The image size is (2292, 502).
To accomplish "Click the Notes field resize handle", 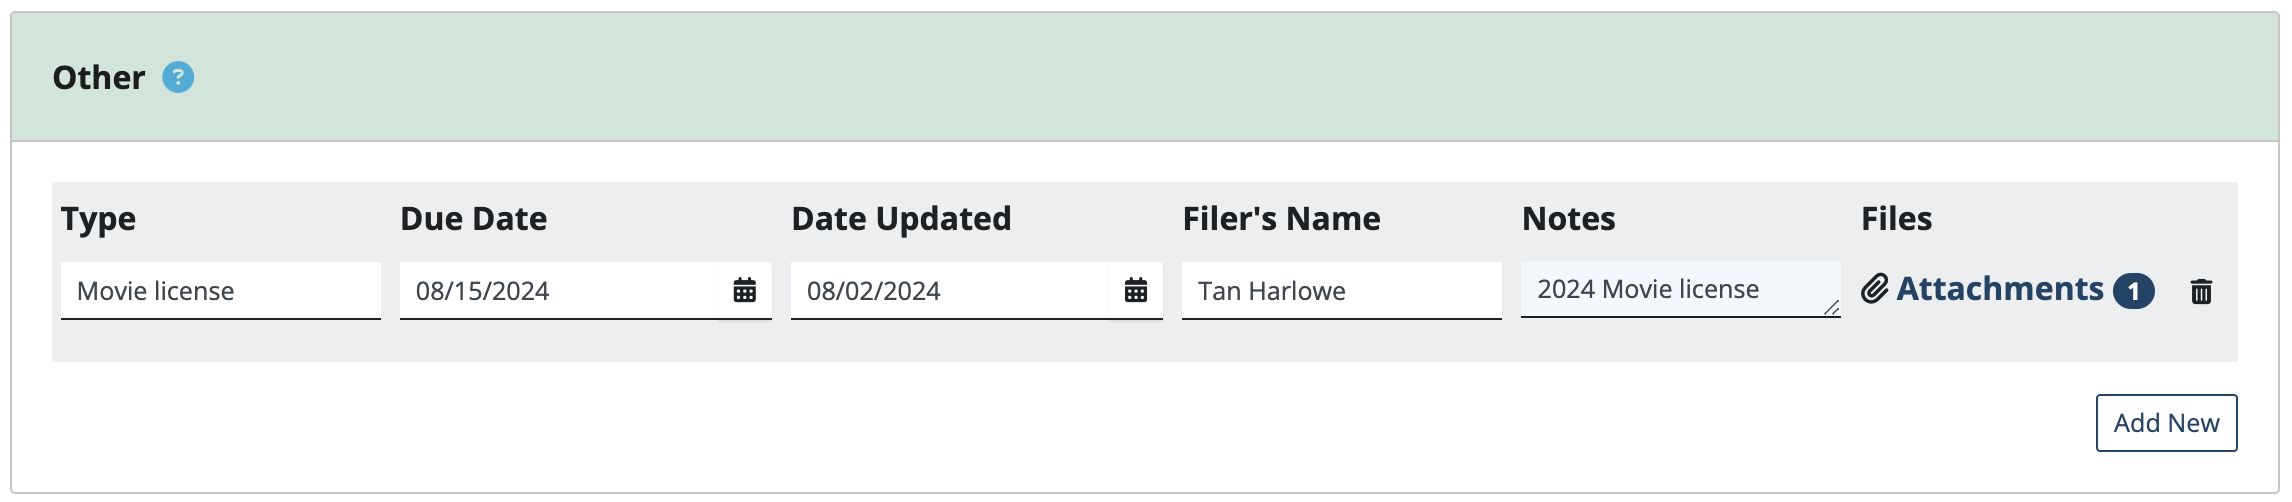I will pos(1831,308).
